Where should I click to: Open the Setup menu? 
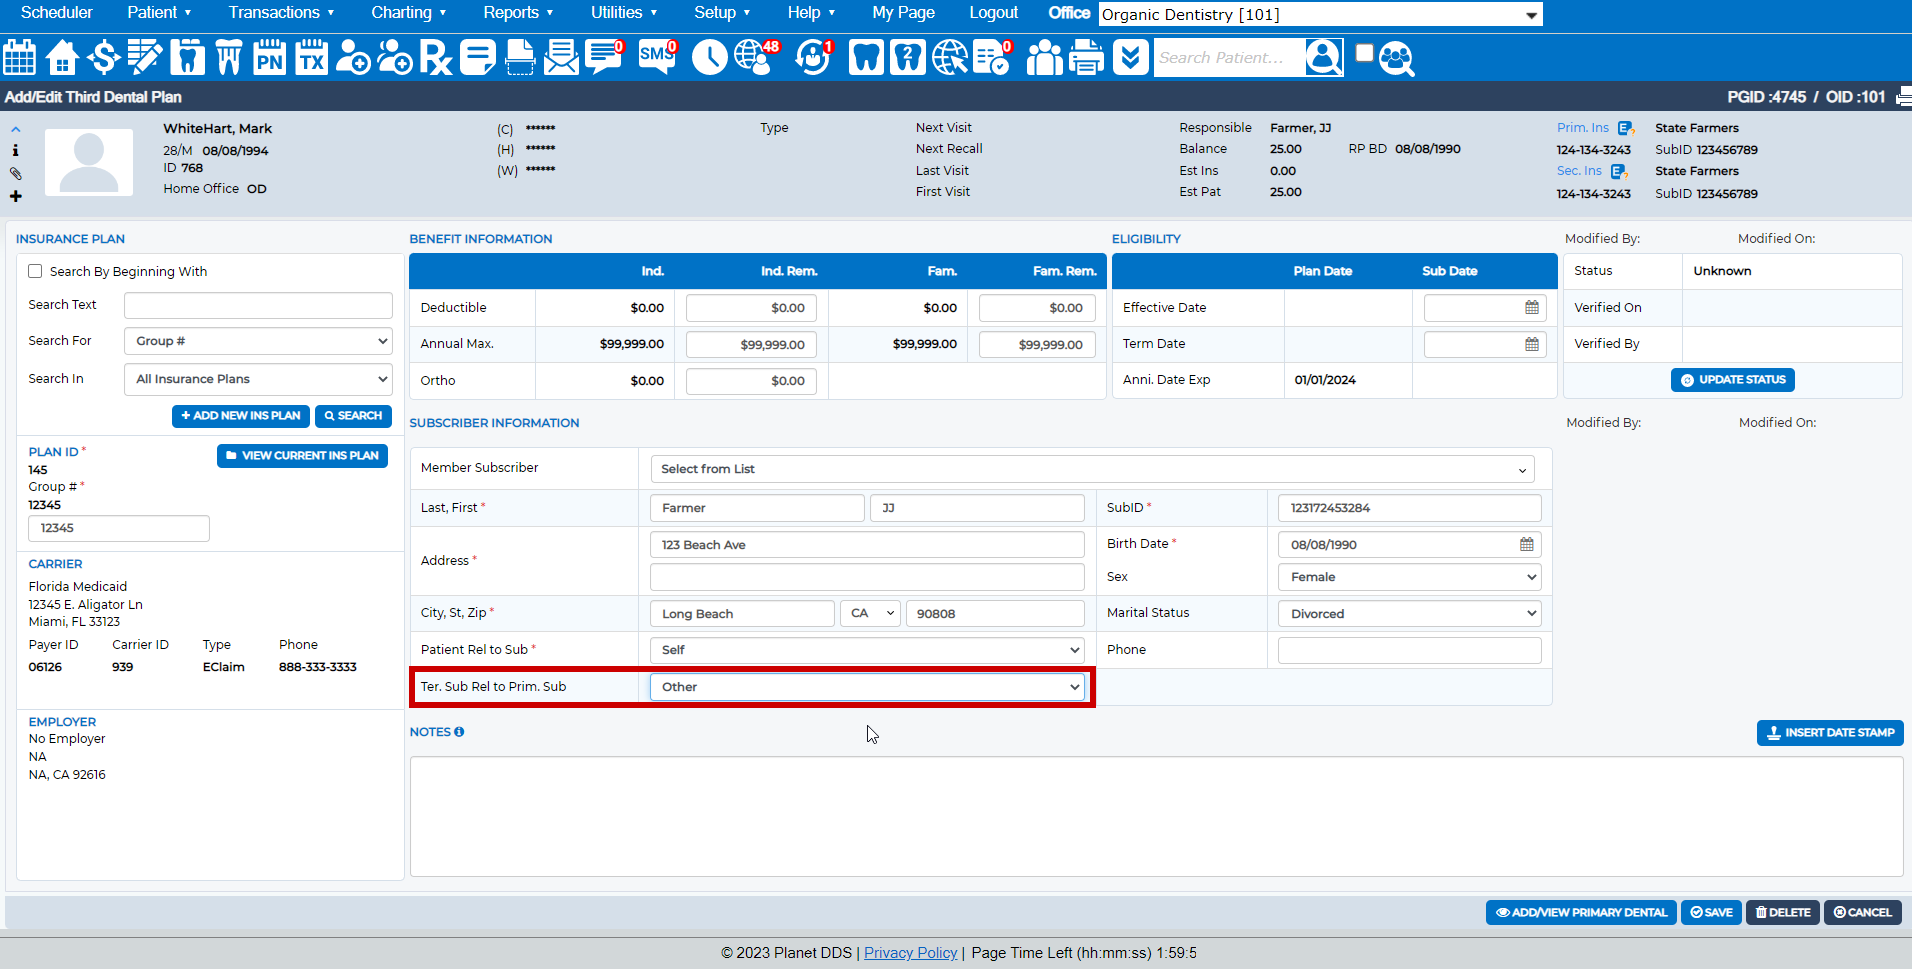722,13
